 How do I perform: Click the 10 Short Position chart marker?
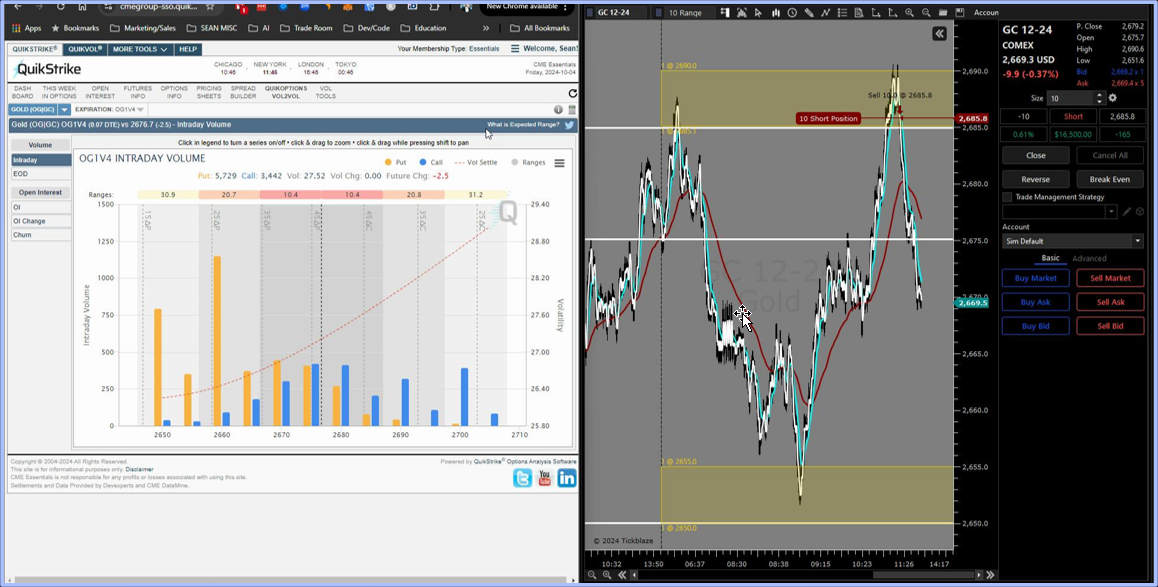point(828,118)
